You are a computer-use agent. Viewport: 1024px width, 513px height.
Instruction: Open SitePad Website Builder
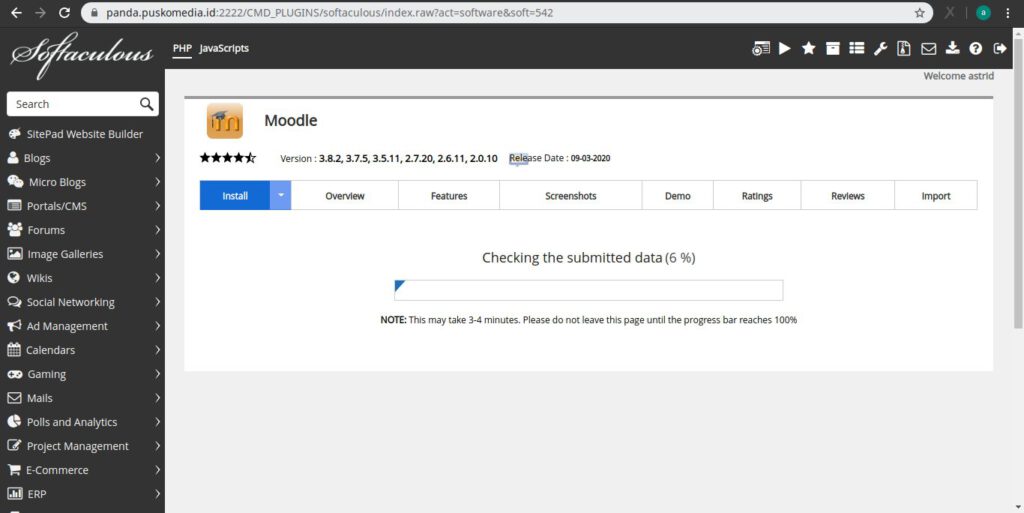[x=82, y=134]
